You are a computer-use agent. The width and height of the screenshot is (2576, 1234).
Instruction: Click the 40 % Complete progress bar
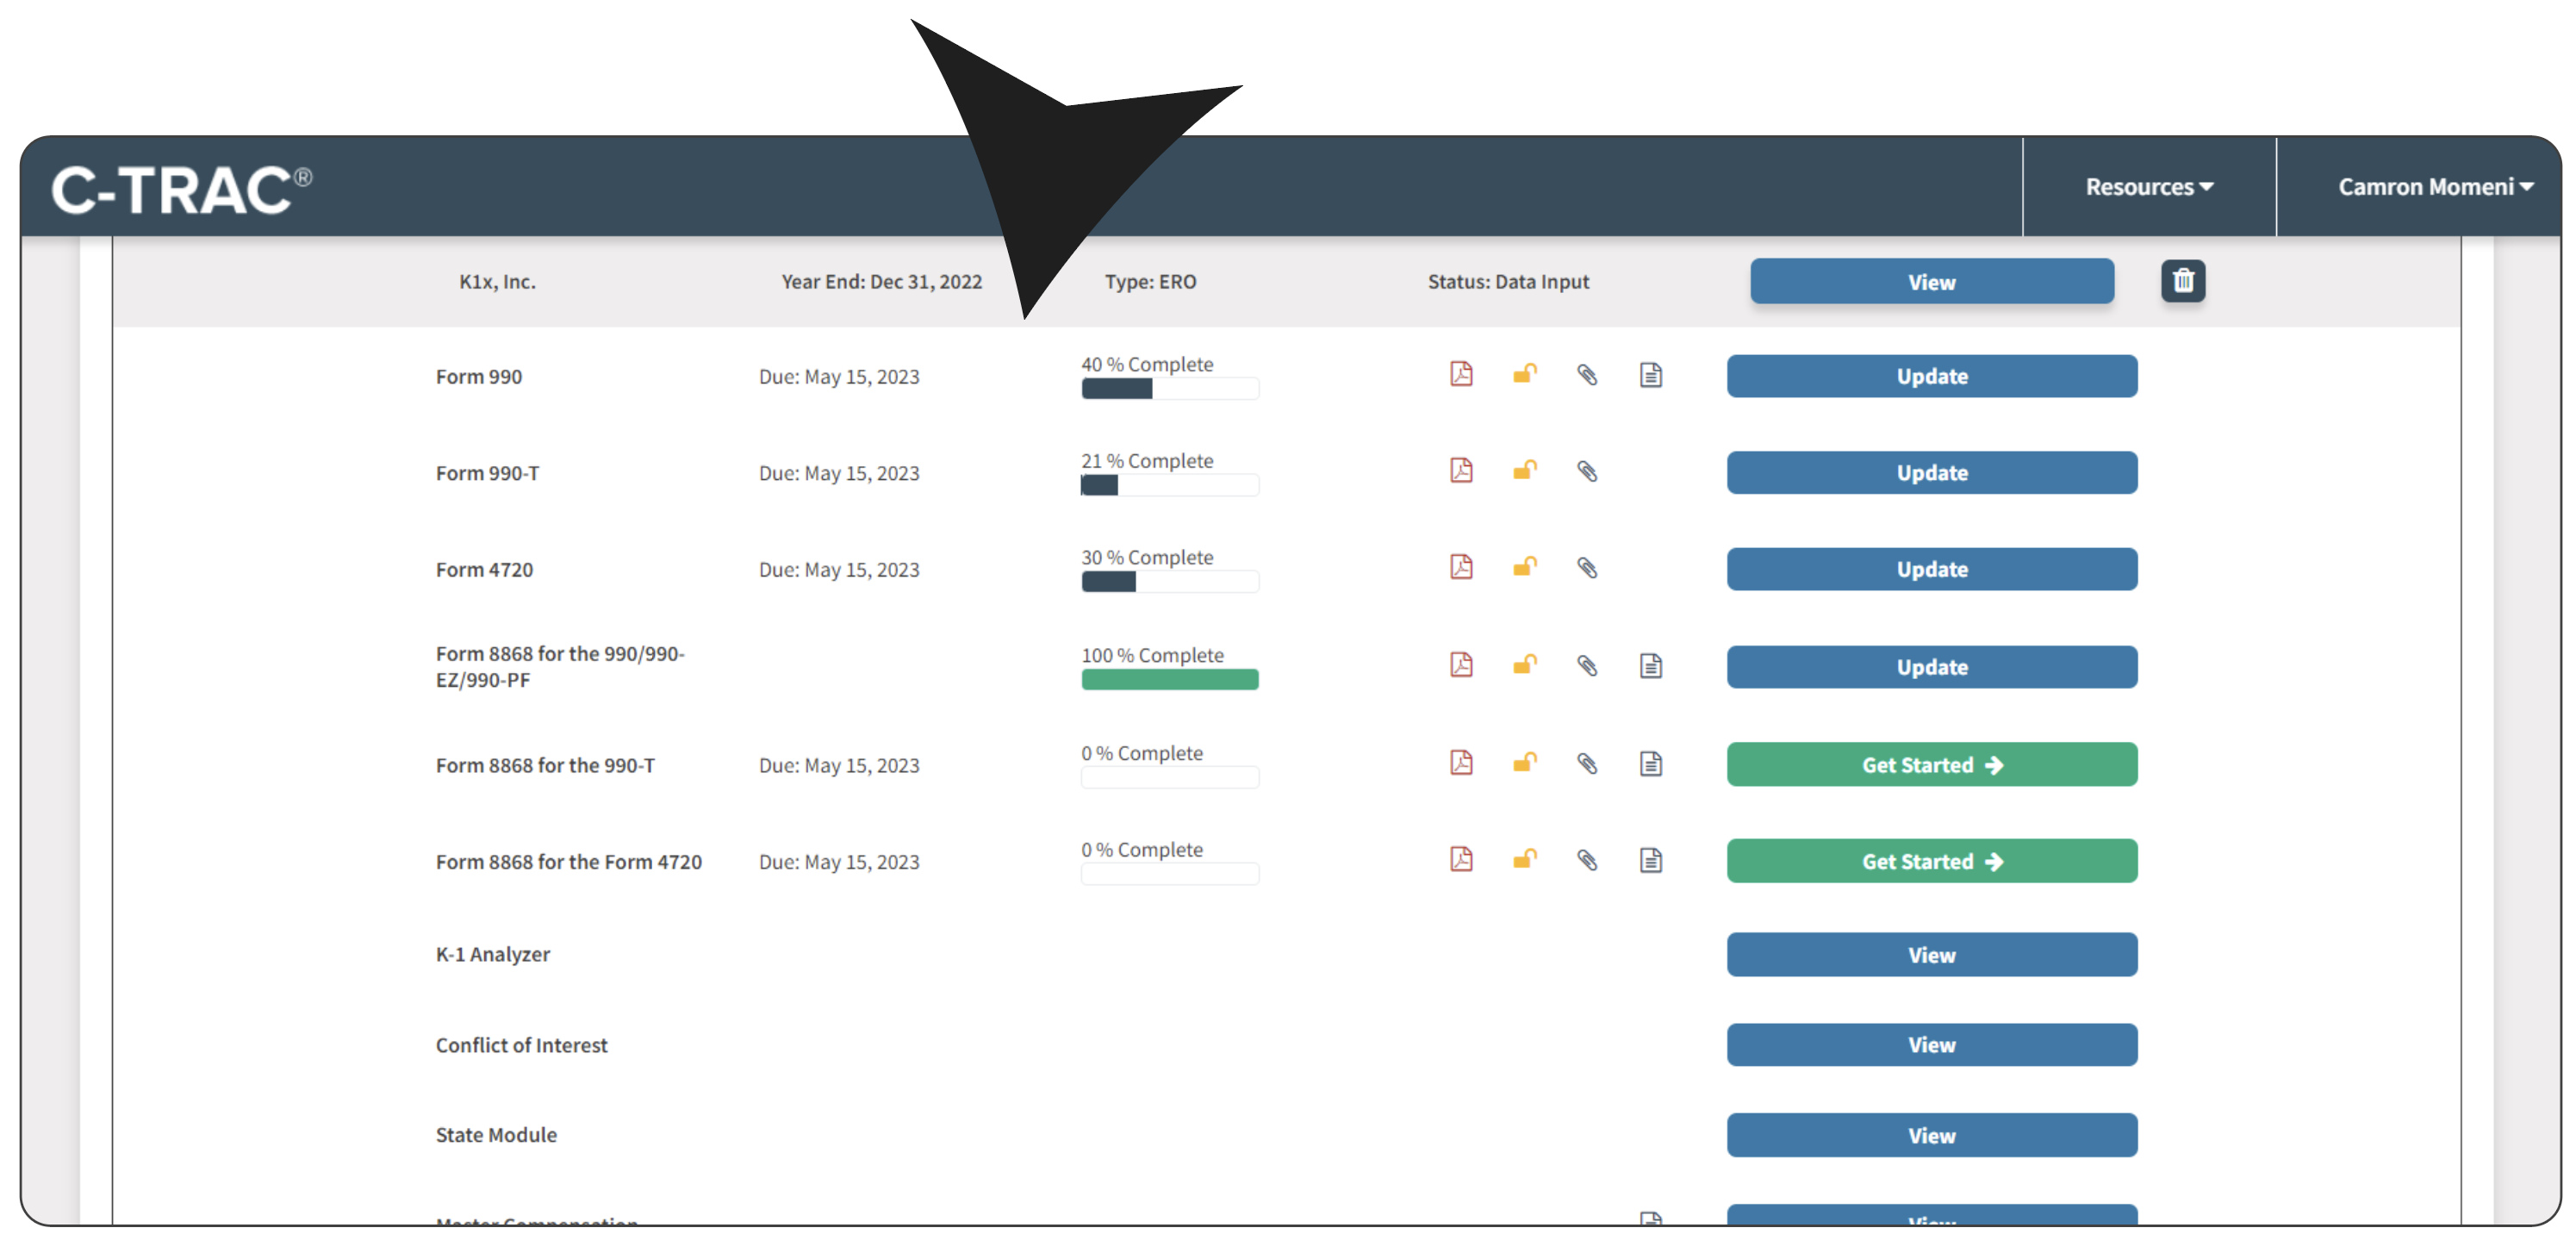(x=1169, y=389)
